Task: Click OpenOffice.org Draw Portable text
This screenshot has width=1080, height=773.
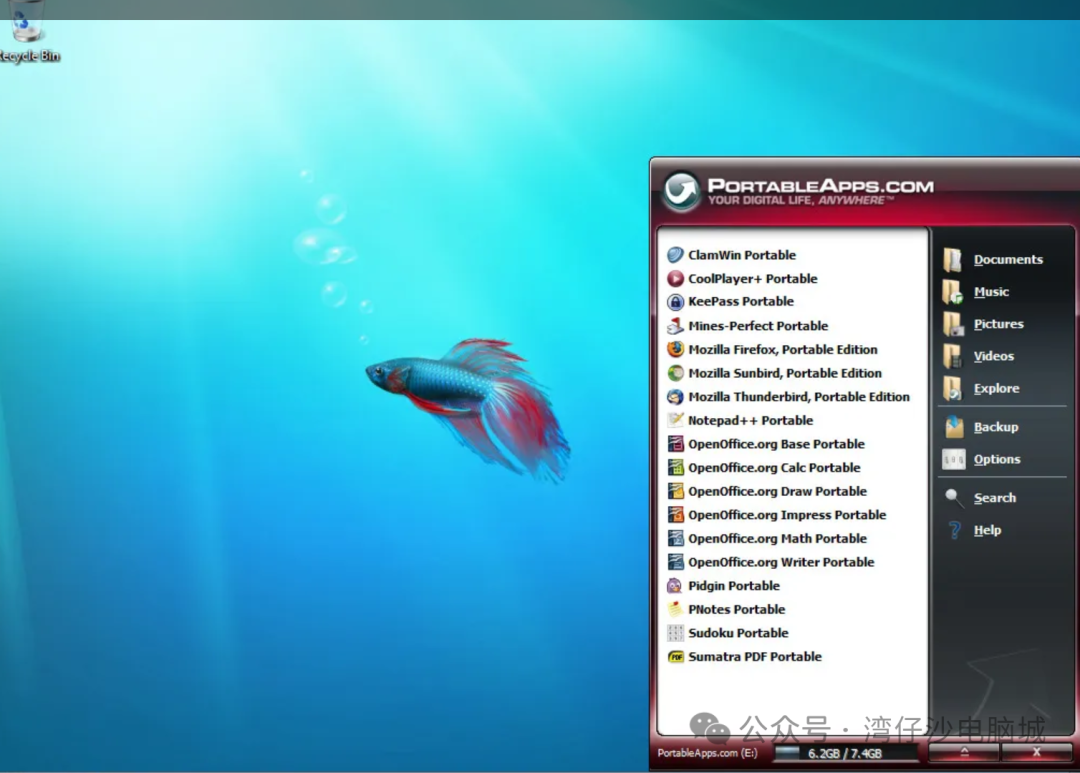Action: (778, 491)
